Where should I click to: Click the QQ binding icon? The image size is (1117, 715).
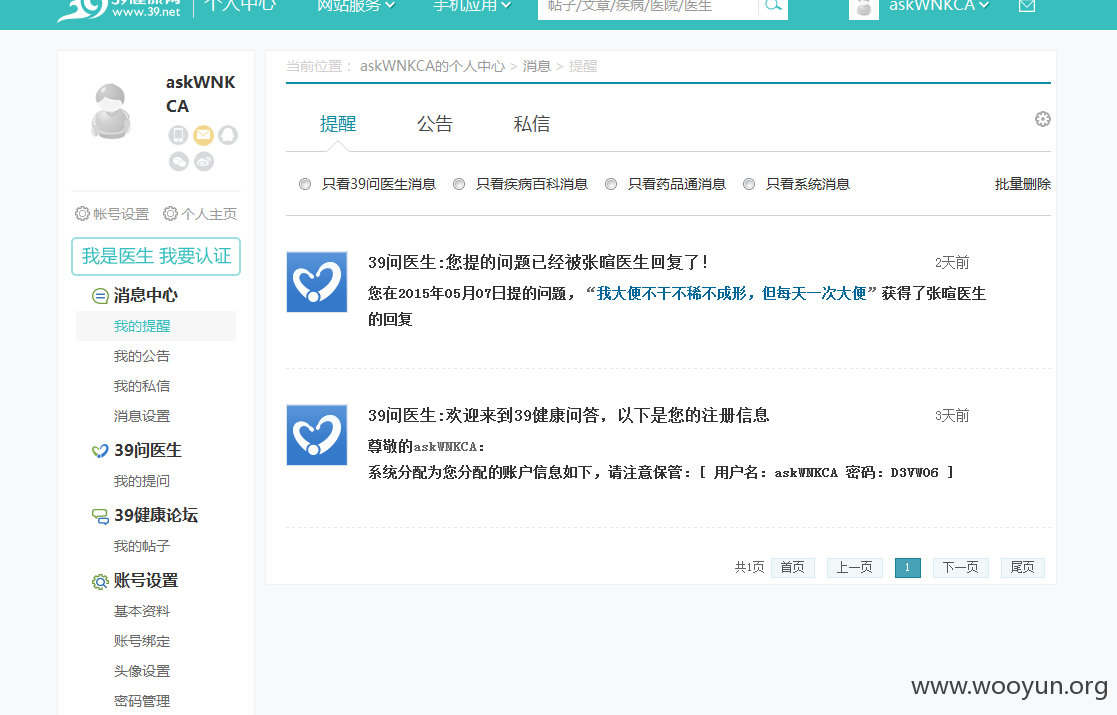point(228,135)
